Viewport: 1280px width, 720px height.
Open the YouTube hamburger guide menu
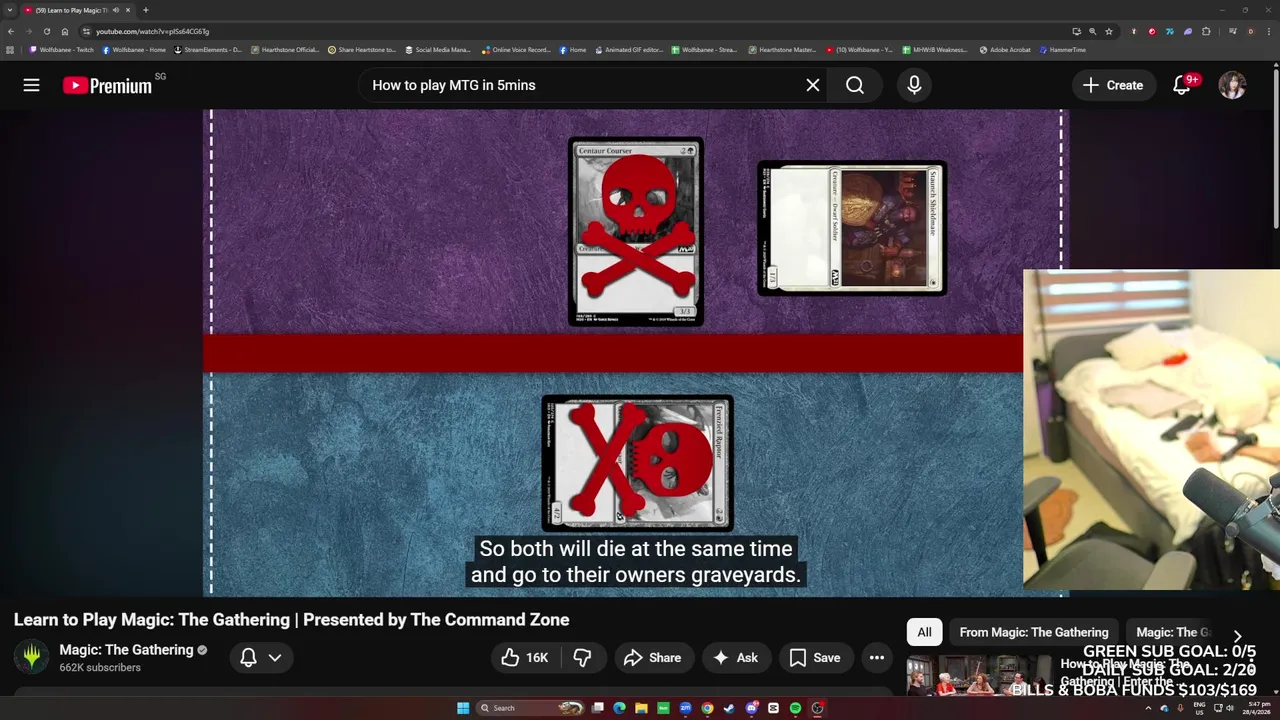[x=32, y=85]
